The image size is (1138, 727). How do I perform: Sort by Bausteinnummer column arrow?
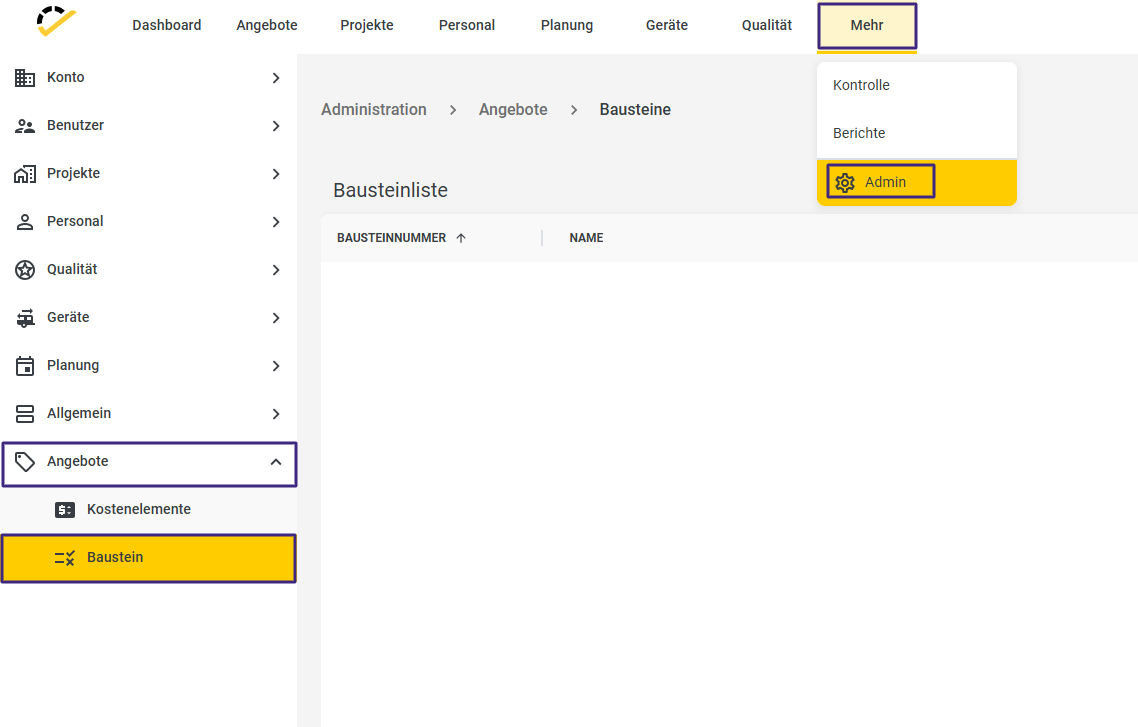click(461, 238)
